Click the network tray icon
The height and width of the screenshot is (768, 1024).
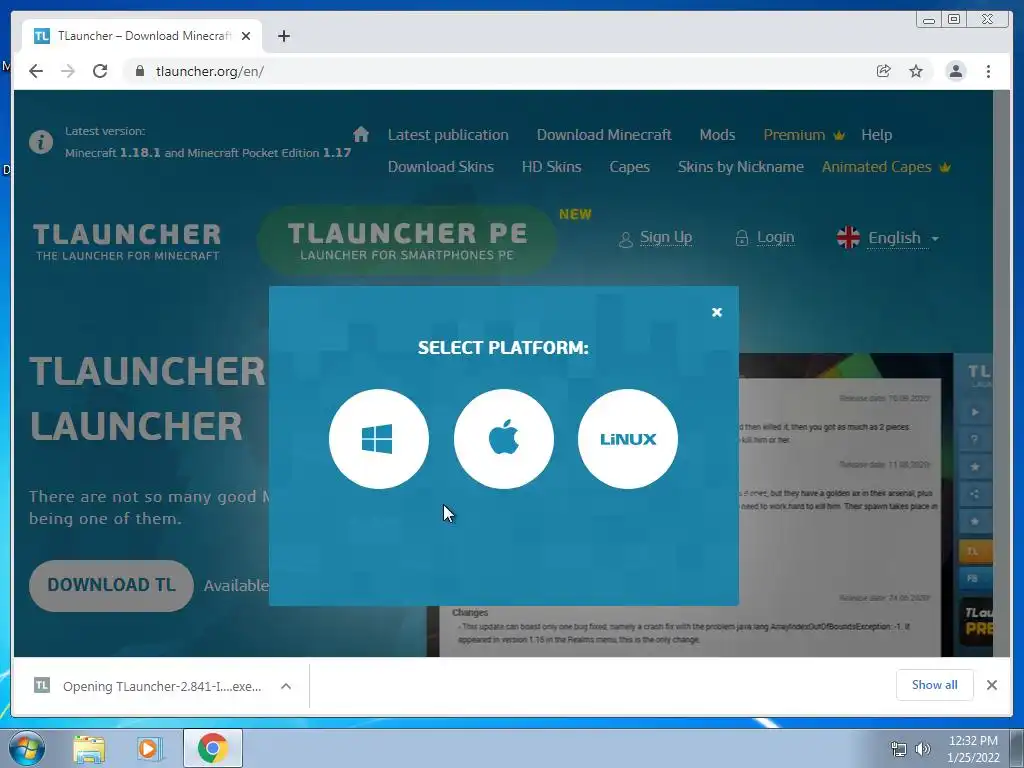pyautogui.click(x=899, y=749)
